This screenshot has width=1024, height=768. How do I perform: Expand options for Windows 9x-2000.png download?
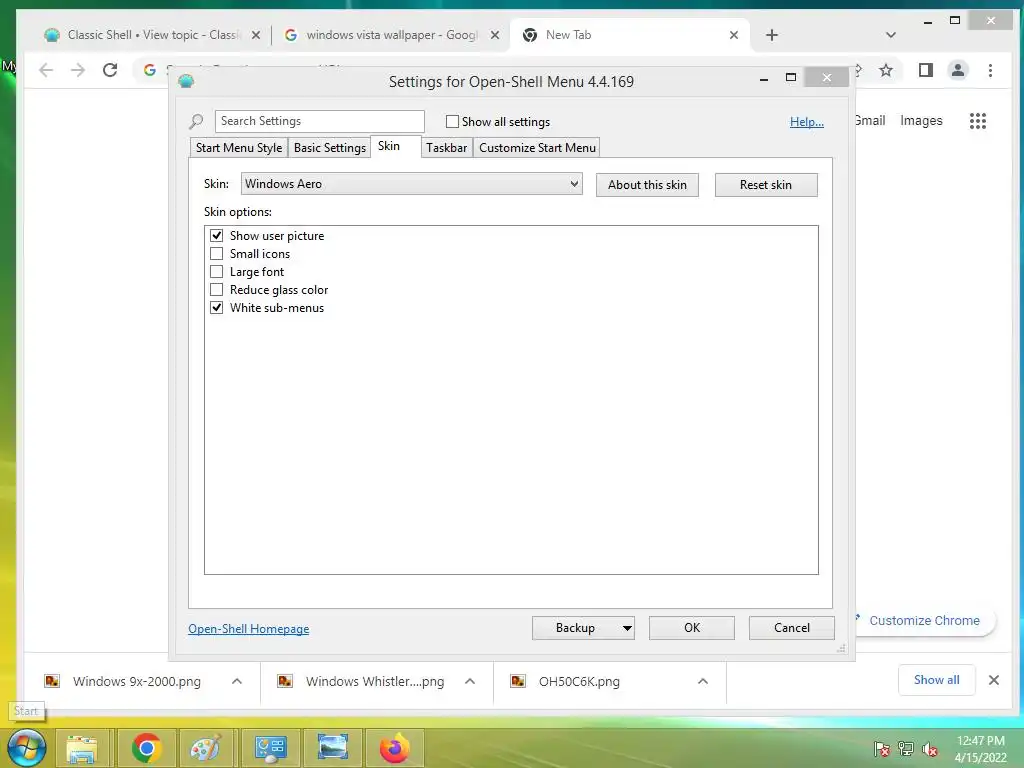(237, 681)
